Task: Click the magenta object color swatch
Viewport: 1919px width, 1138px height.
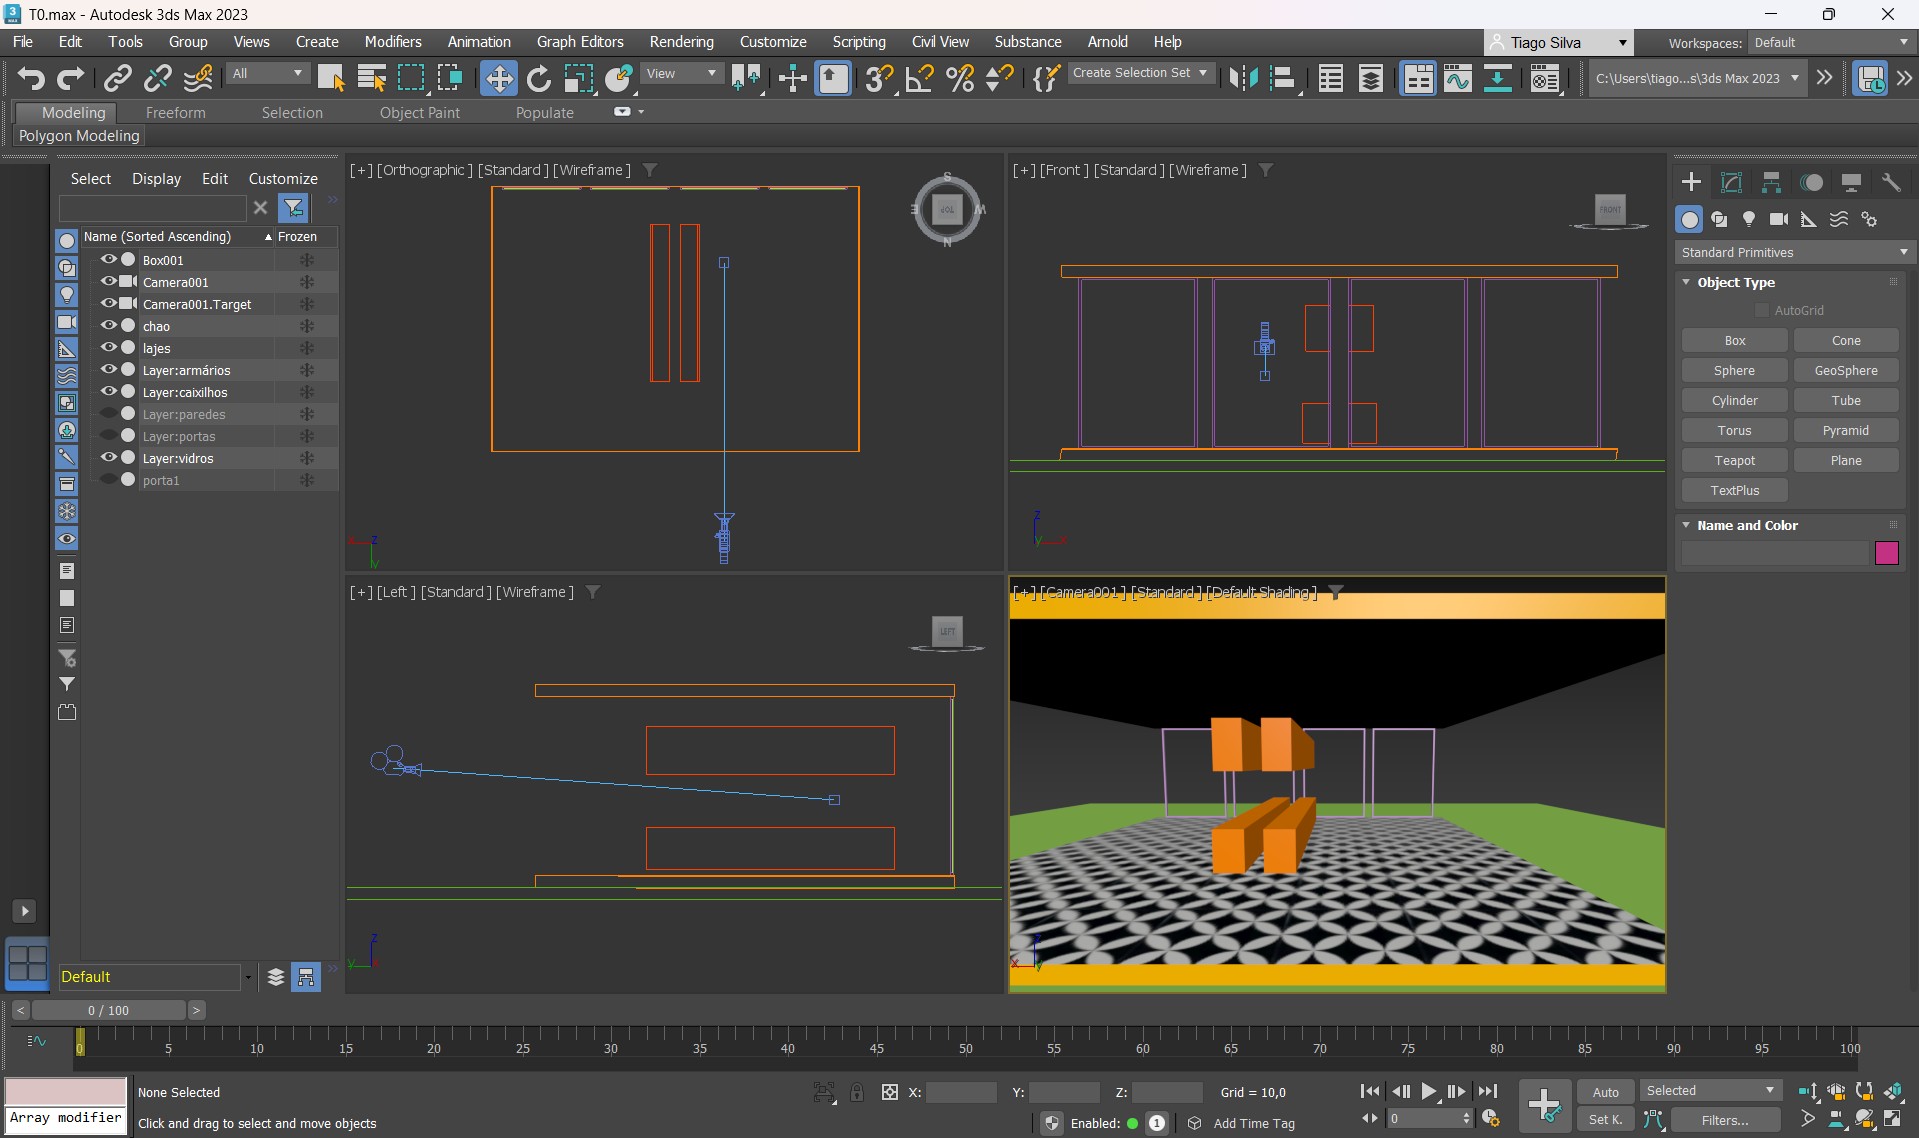Action: pyautogui.click(x=1886, y=553)
